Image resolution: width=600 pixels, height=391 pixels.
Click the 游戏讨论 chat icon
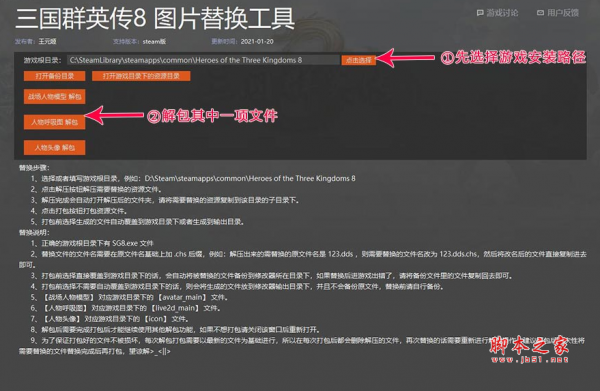pyautogui.click(x=480, y=13)
